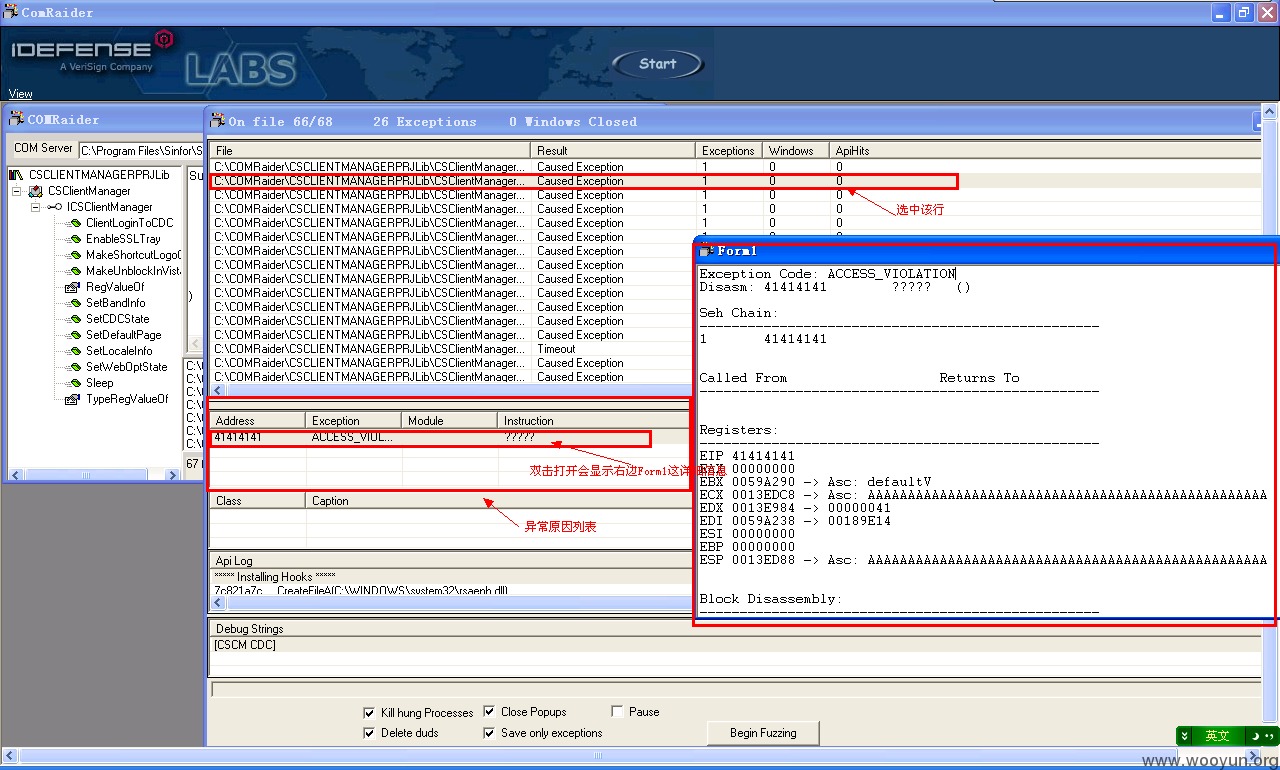The image size is (1280, 770).
Task: Click the SetCDCState method icon
Action: point(73,319)
